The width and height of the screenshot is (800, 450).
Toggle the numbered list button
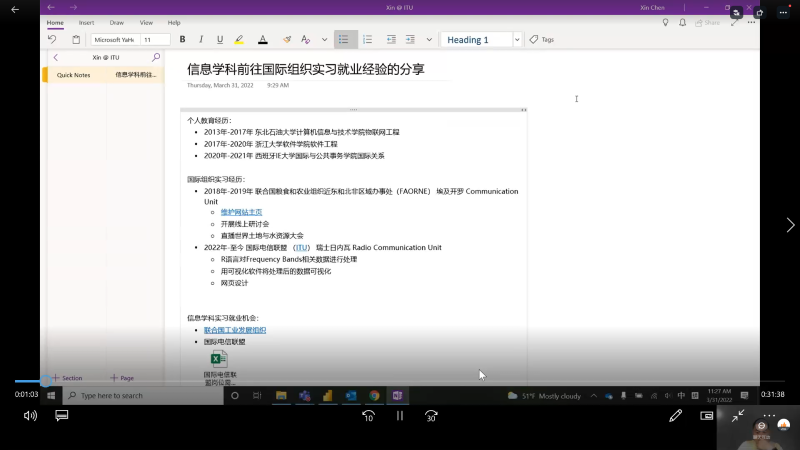pyautogui.click(x=367, y=39)
